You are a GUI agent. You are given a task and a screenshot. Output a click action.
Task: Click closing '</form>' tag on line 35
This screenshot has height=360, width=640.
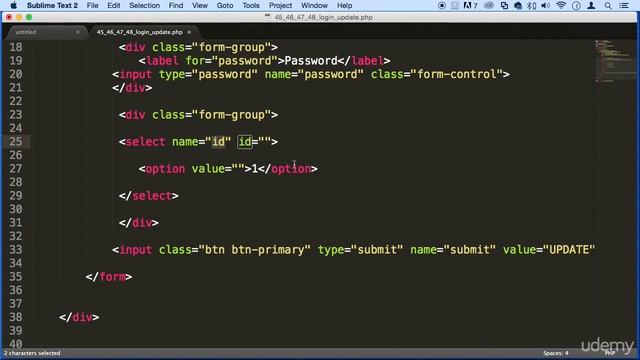click(x=109, y=276)
